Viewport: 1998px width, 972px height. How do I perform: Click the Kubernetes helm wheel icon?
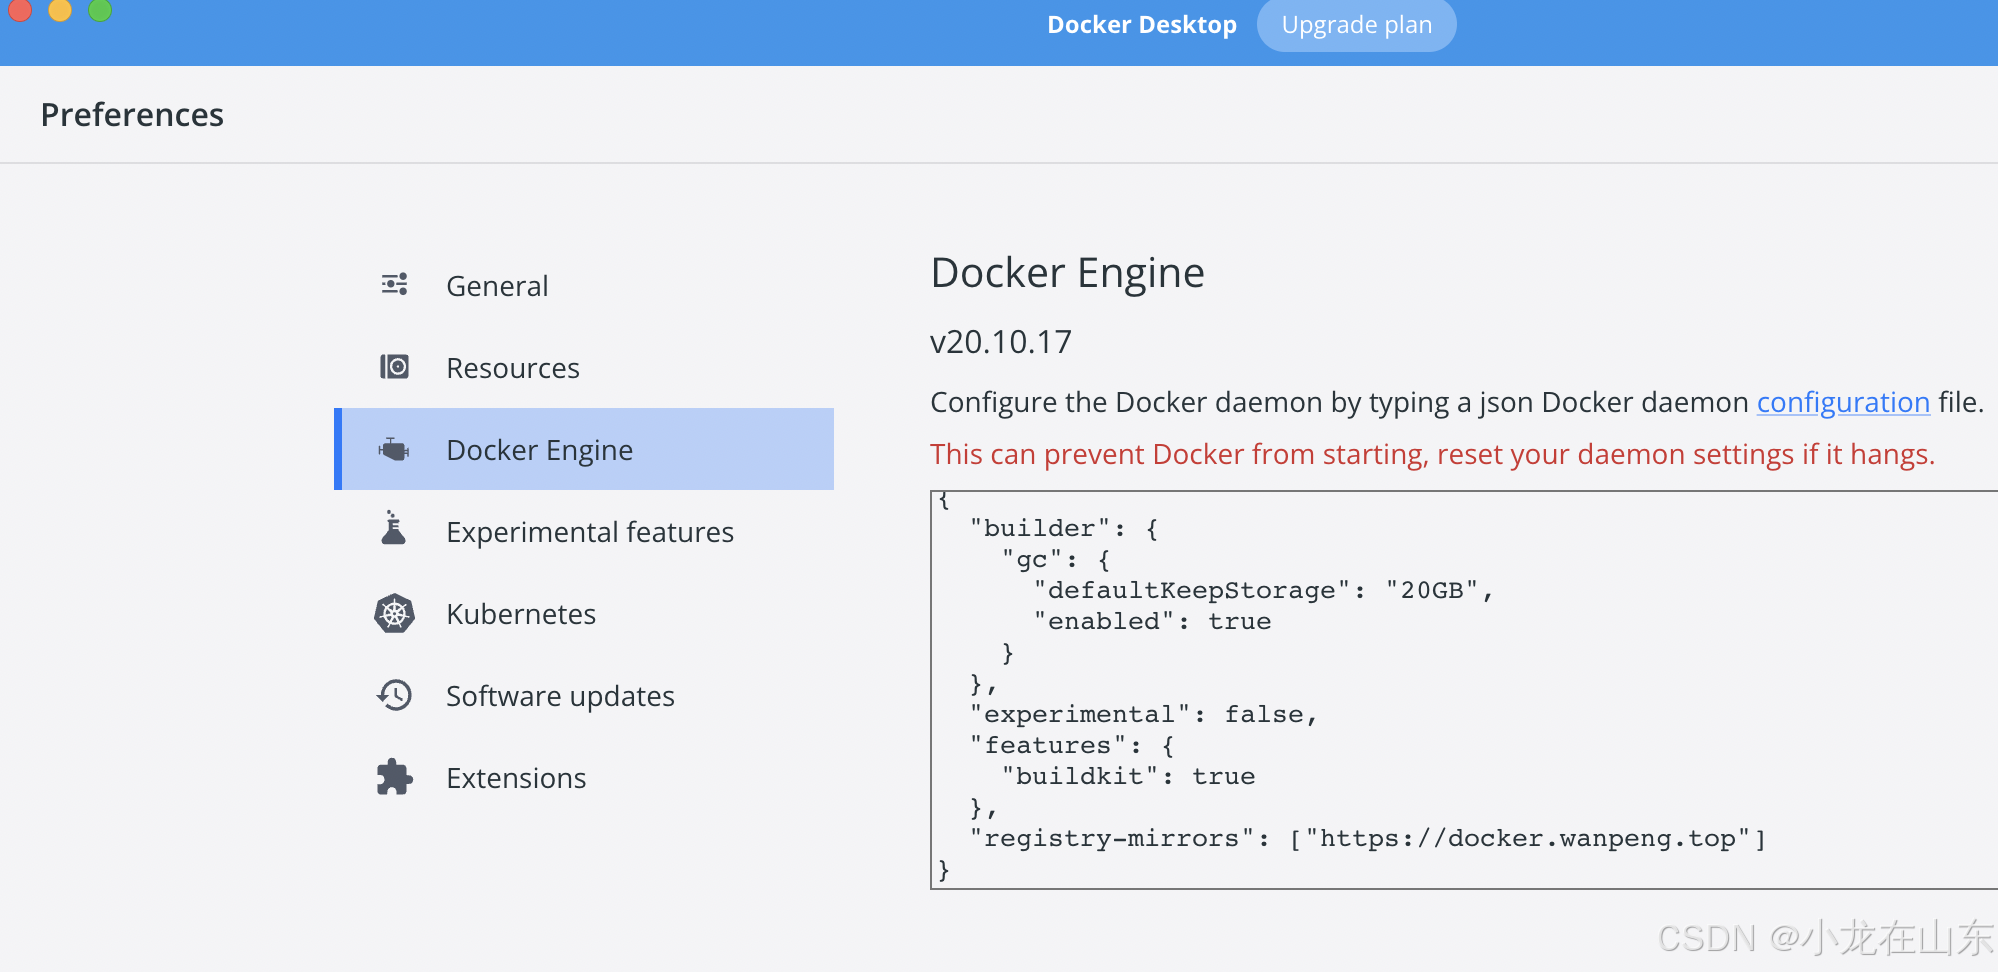click(x=395, y=613)
